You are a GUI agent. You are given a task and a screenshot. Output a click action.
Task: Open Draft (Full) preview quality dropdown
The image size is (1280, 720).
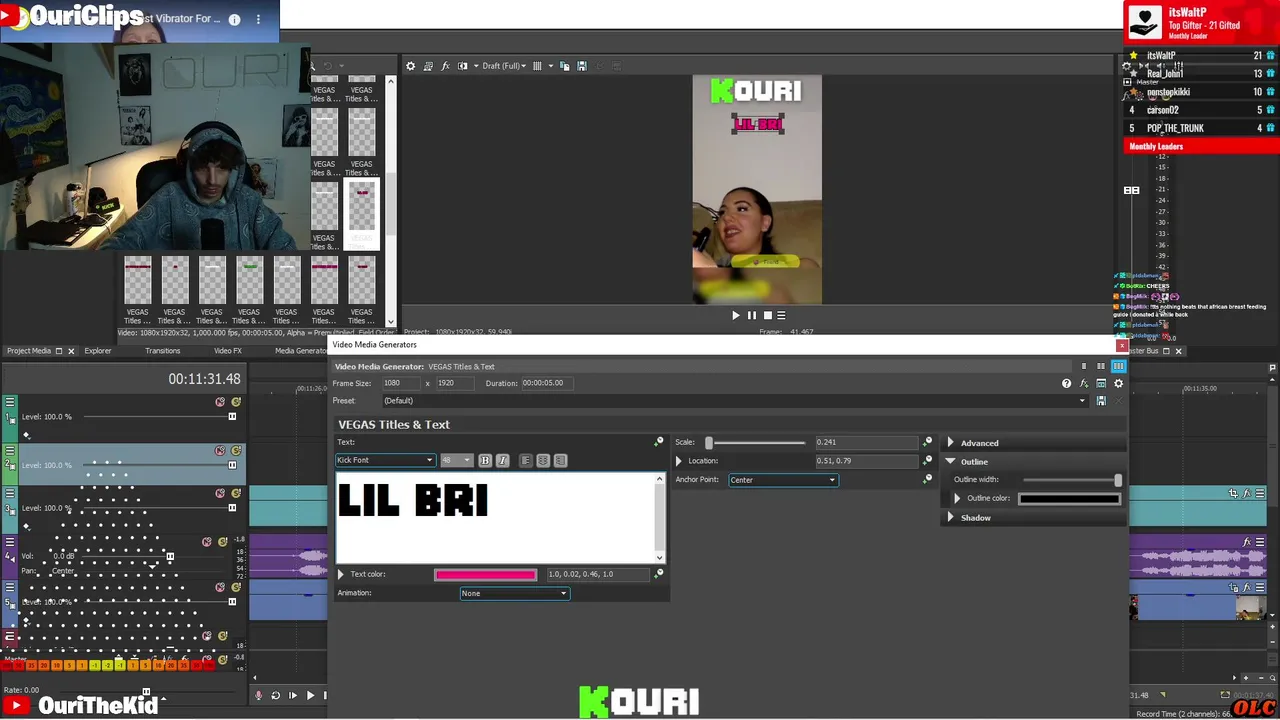[x=503, y=66]
